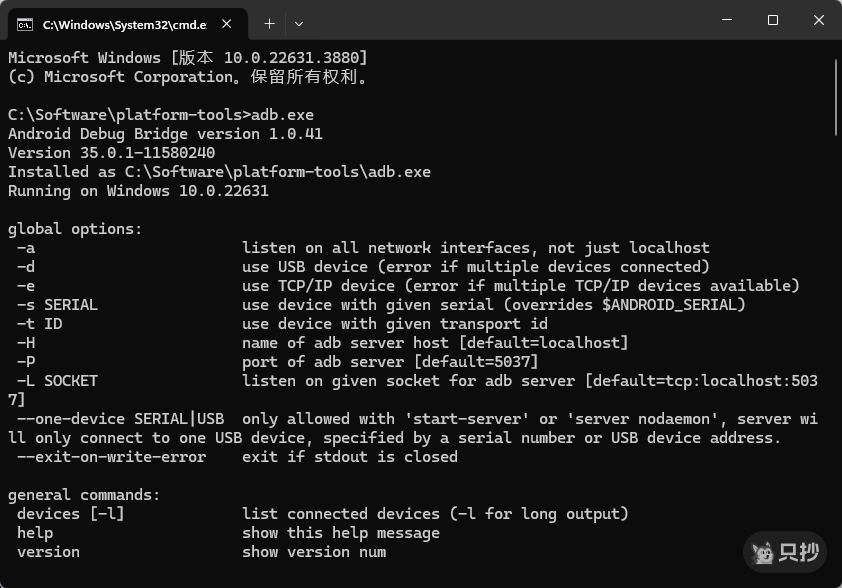Close the Windows Terminal window
Viewport: 842px width, 588px height.
[x=819, y=20]
